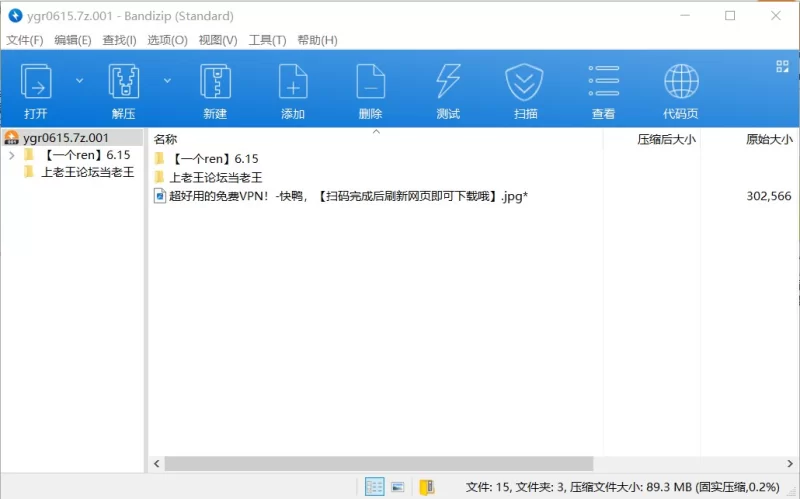Click the Open (打开) toolbar icon

point(36,82)
